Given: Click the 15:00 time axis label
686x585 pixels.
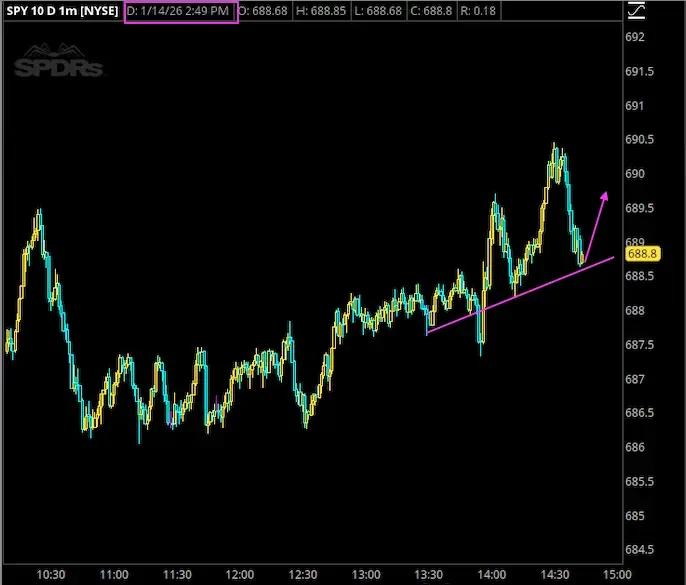Looking at the screenshot, I should [617, 574].
